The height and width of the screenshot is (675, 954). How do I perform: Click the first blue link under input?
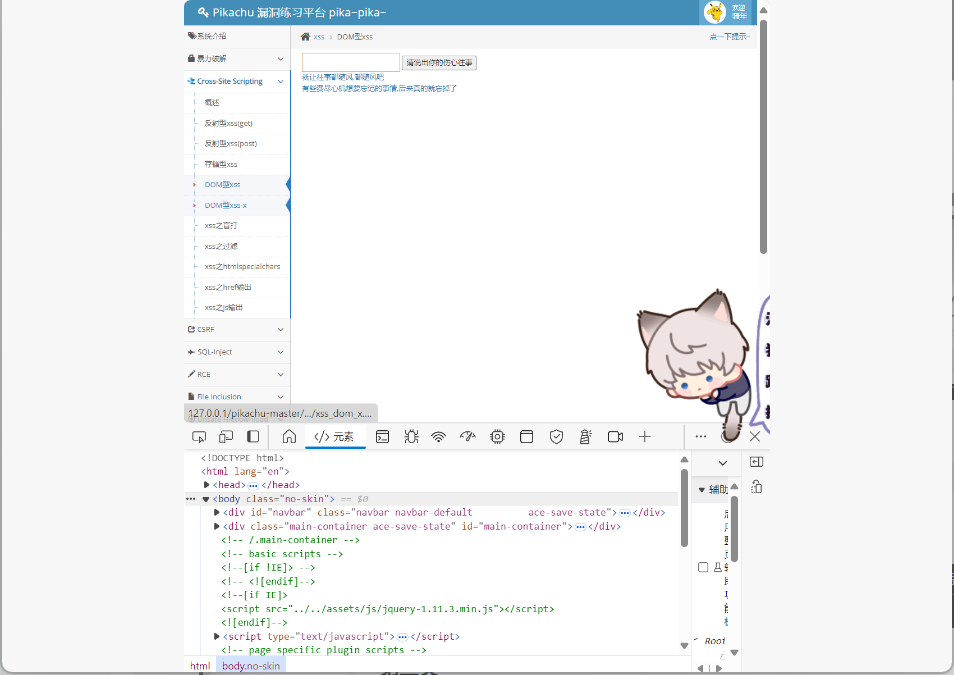pyautogui.click(x=343, y=77)
